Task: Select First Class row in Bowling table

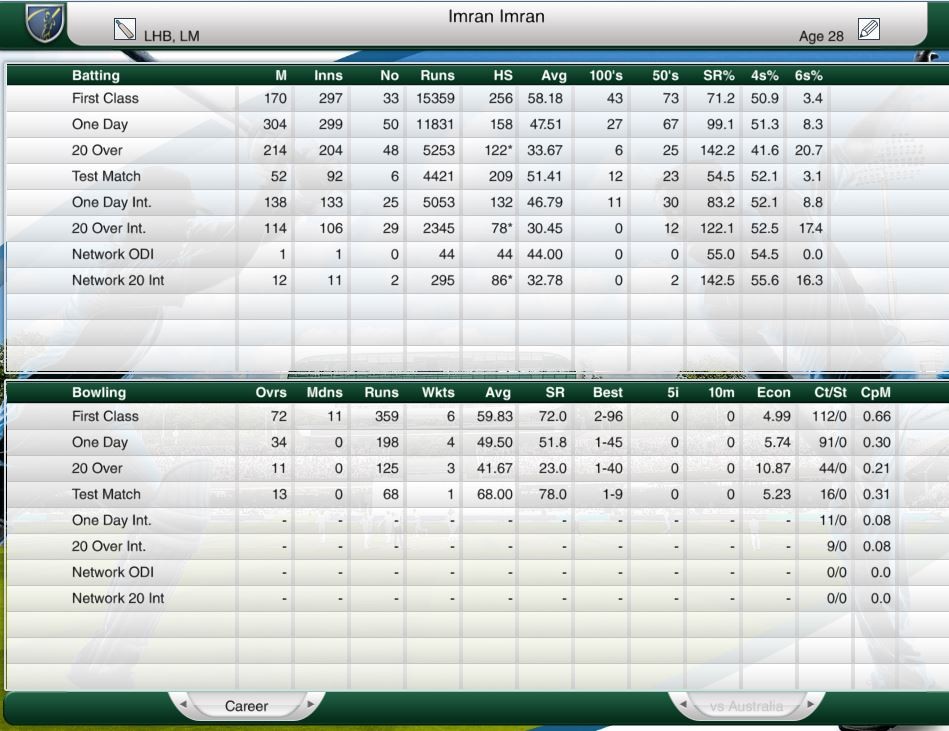Action: (x=478, y=416)
